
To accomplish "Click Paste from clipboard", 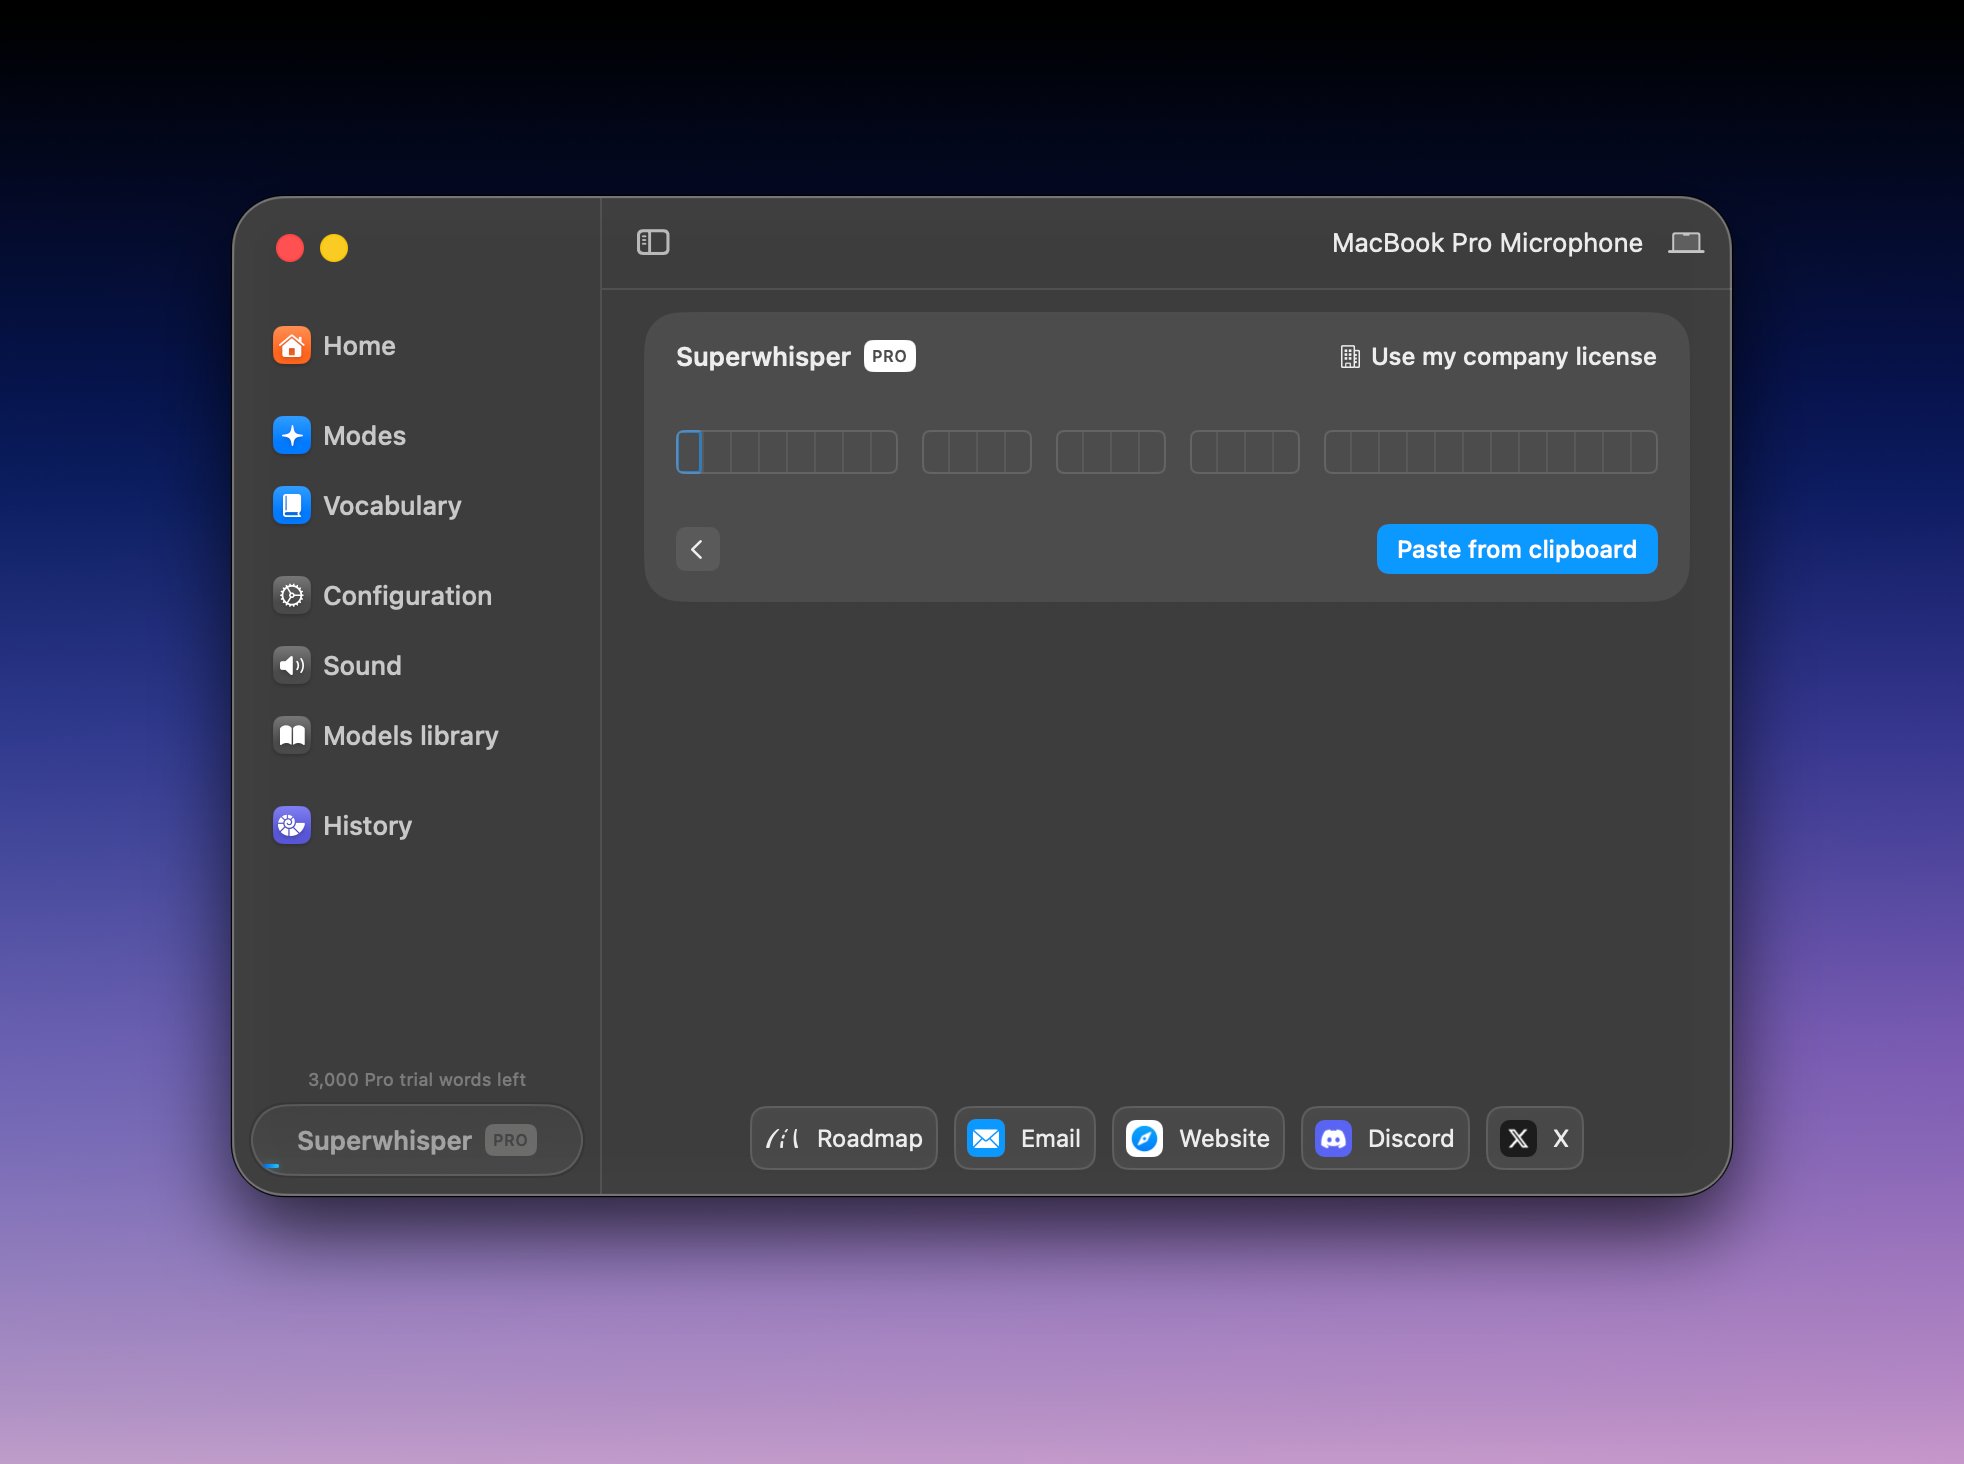I will pos(1517,549).
